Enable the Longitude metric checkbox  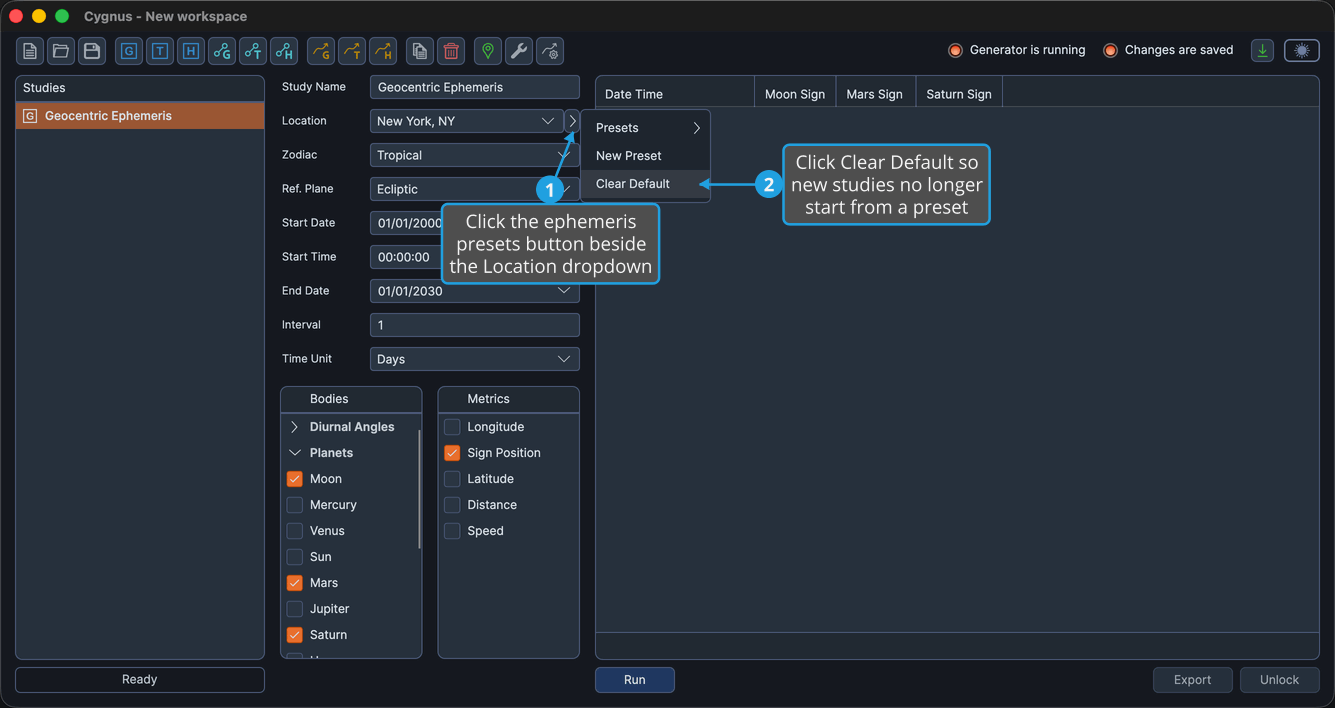click(x=452, y=427)
